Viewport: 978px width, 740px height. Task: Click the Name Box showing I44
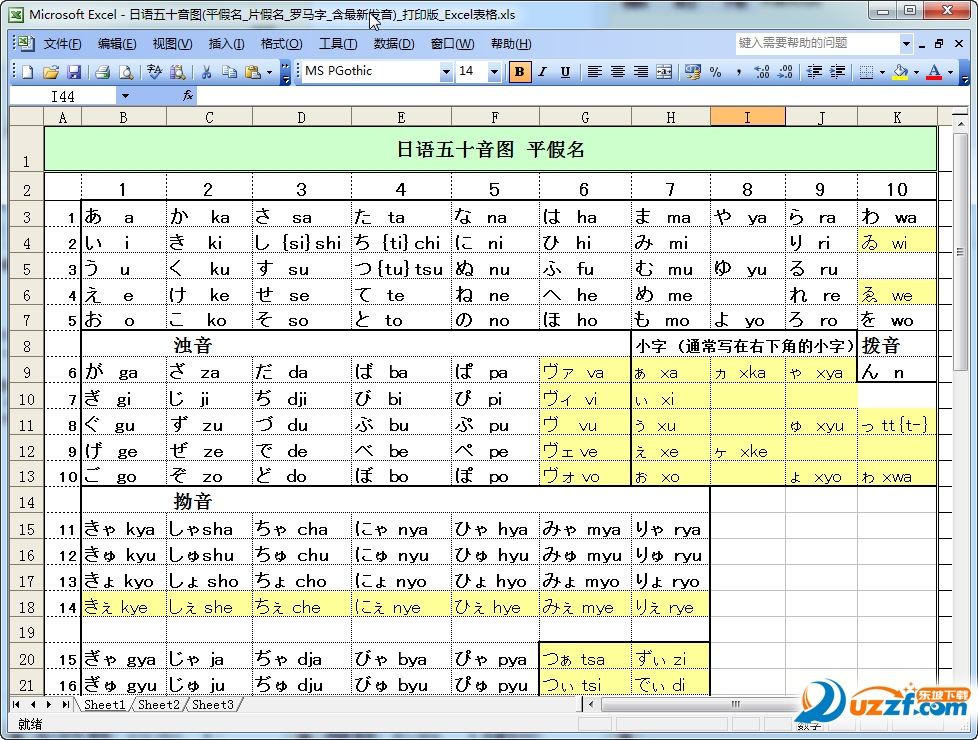[x=63, y=96]
